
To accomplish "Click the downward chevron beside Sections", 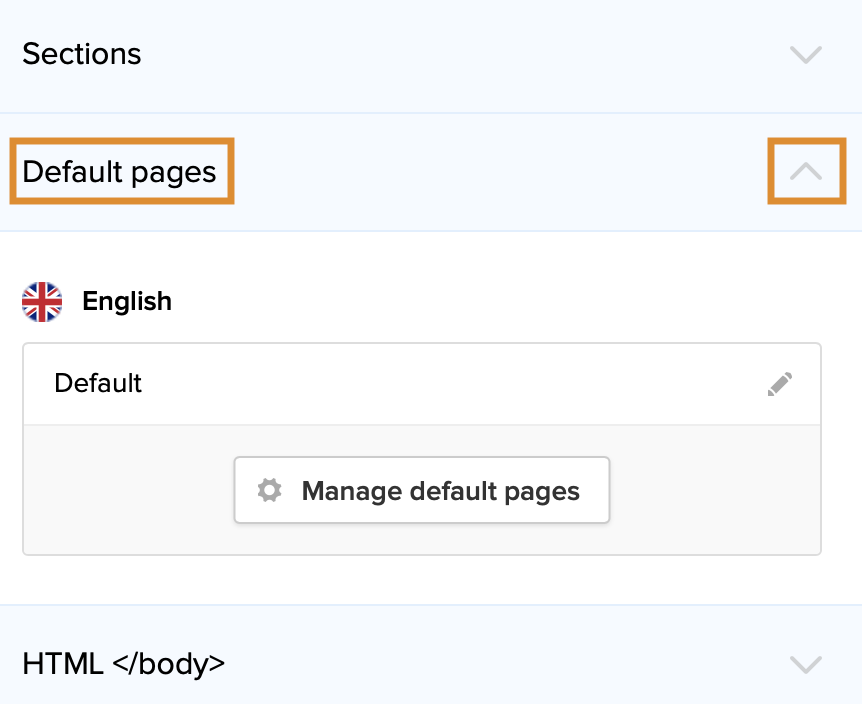I will point(806,55).
